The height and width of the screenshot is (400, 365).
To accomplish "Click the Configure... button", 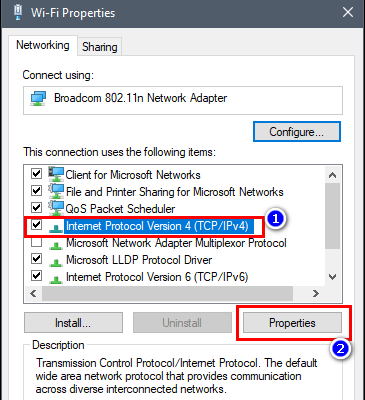I will [x=297, y=132].
